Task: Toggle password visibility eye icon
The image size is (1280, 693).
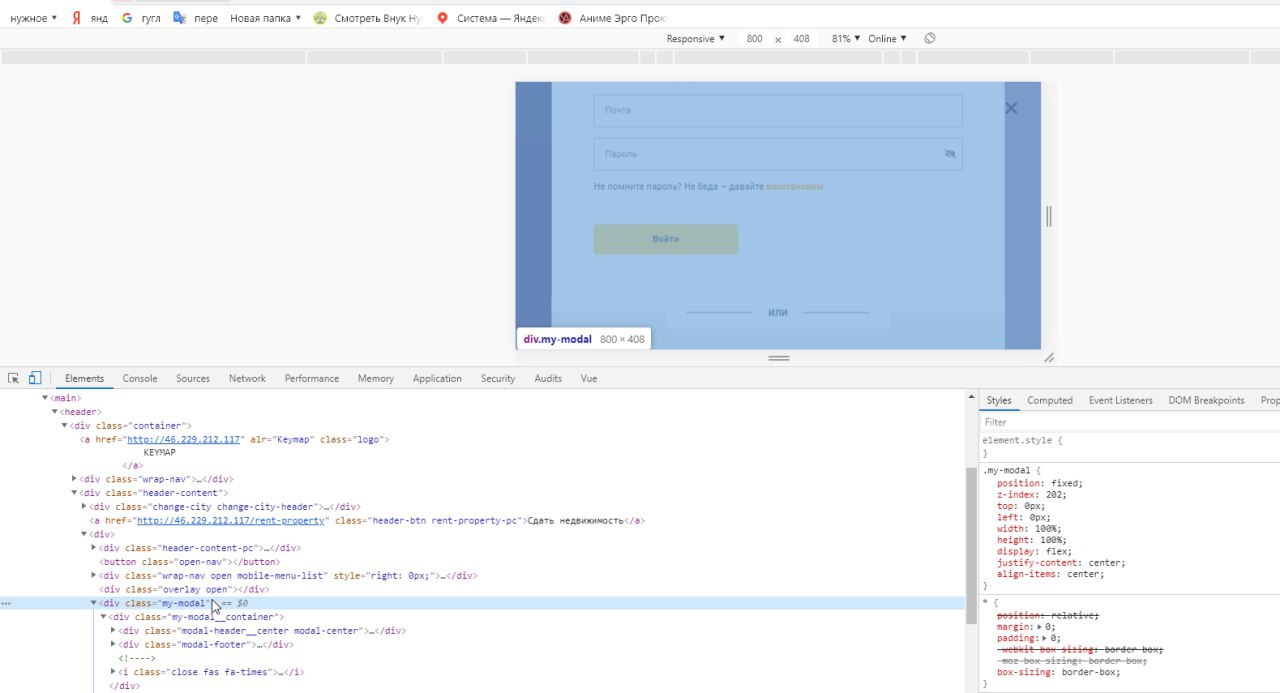Action: 950,154
